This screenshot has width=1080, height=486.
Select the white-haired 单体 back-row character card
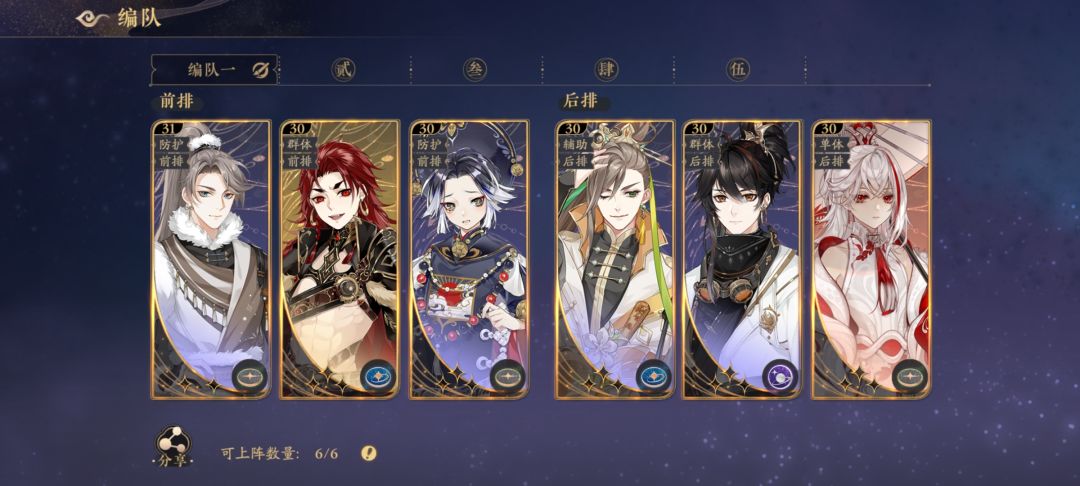[x=871, y=260]
